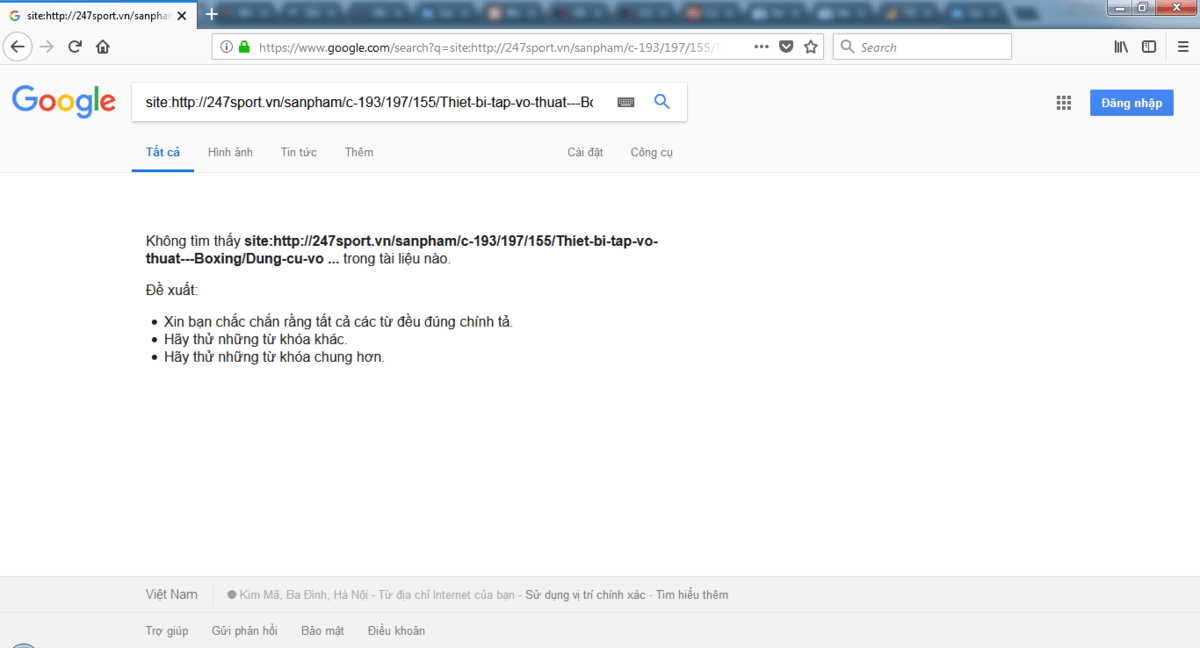Focus the Firefox address bar URL
Viewport: 1200px width, 648px height.
(x=490, y=47)
